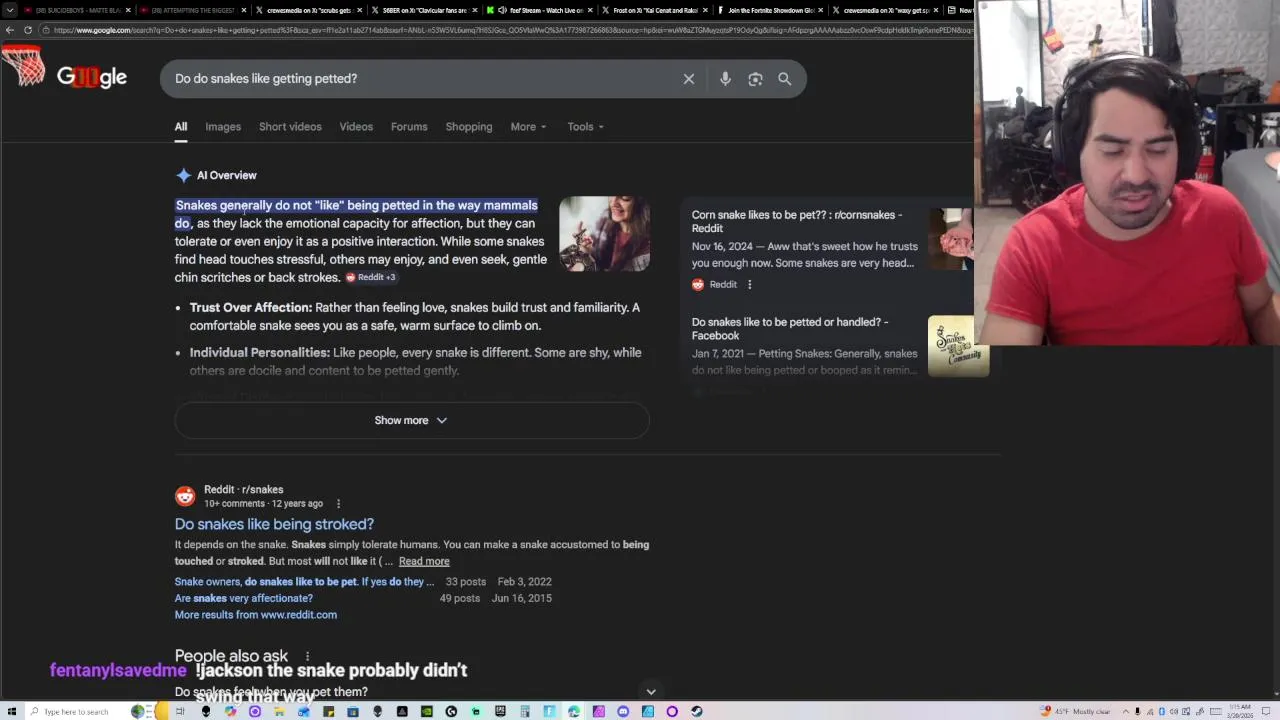Switch to the SUICIDEBOYS browser tab
The height and width of the screenshot is (720, 1280).
[78, 10]
